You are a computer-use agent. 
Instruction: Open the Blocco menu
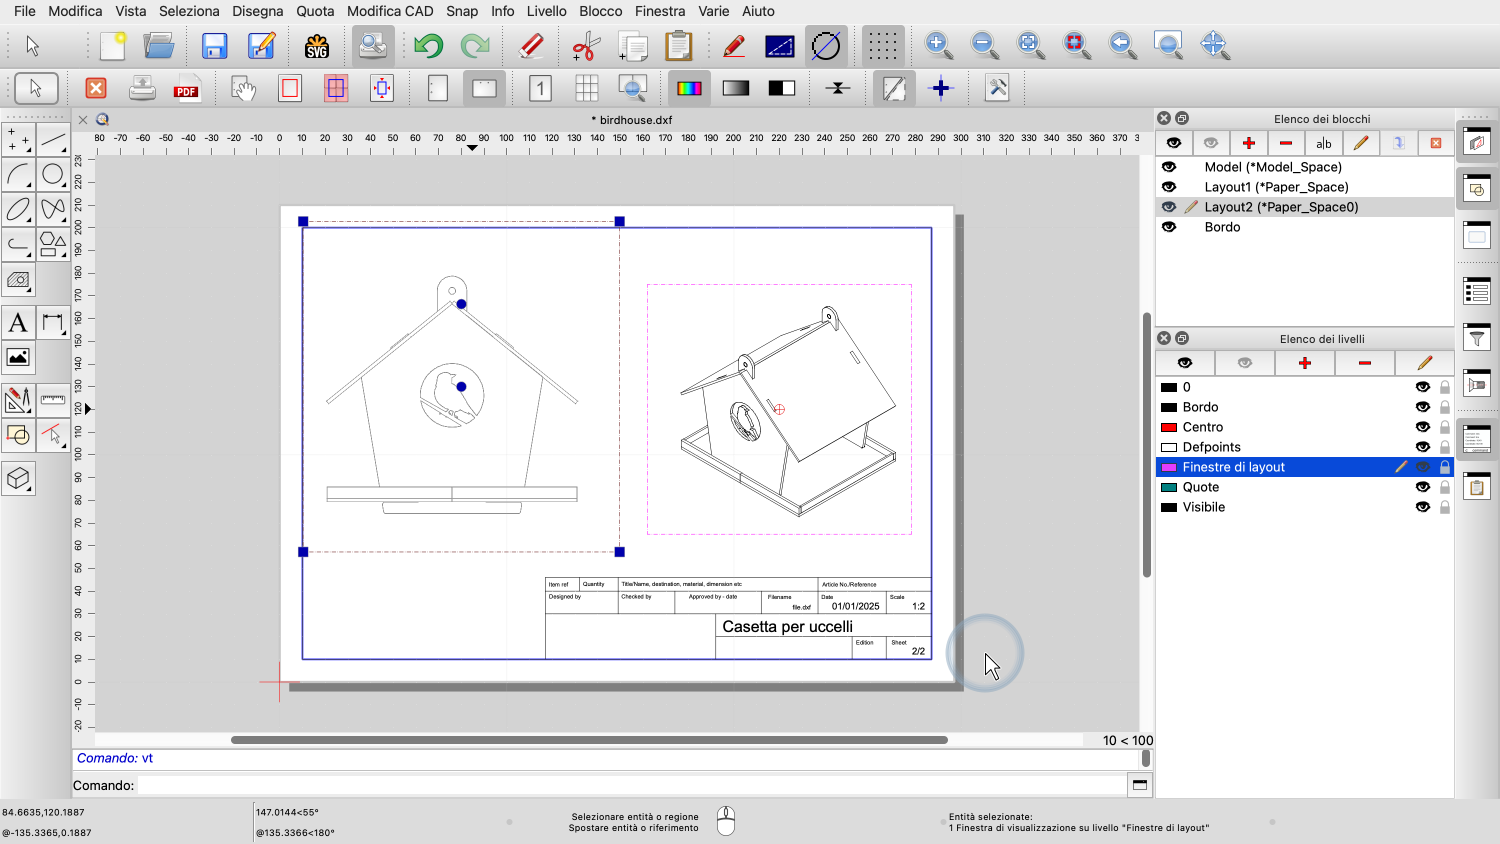[x=600, y=11]
